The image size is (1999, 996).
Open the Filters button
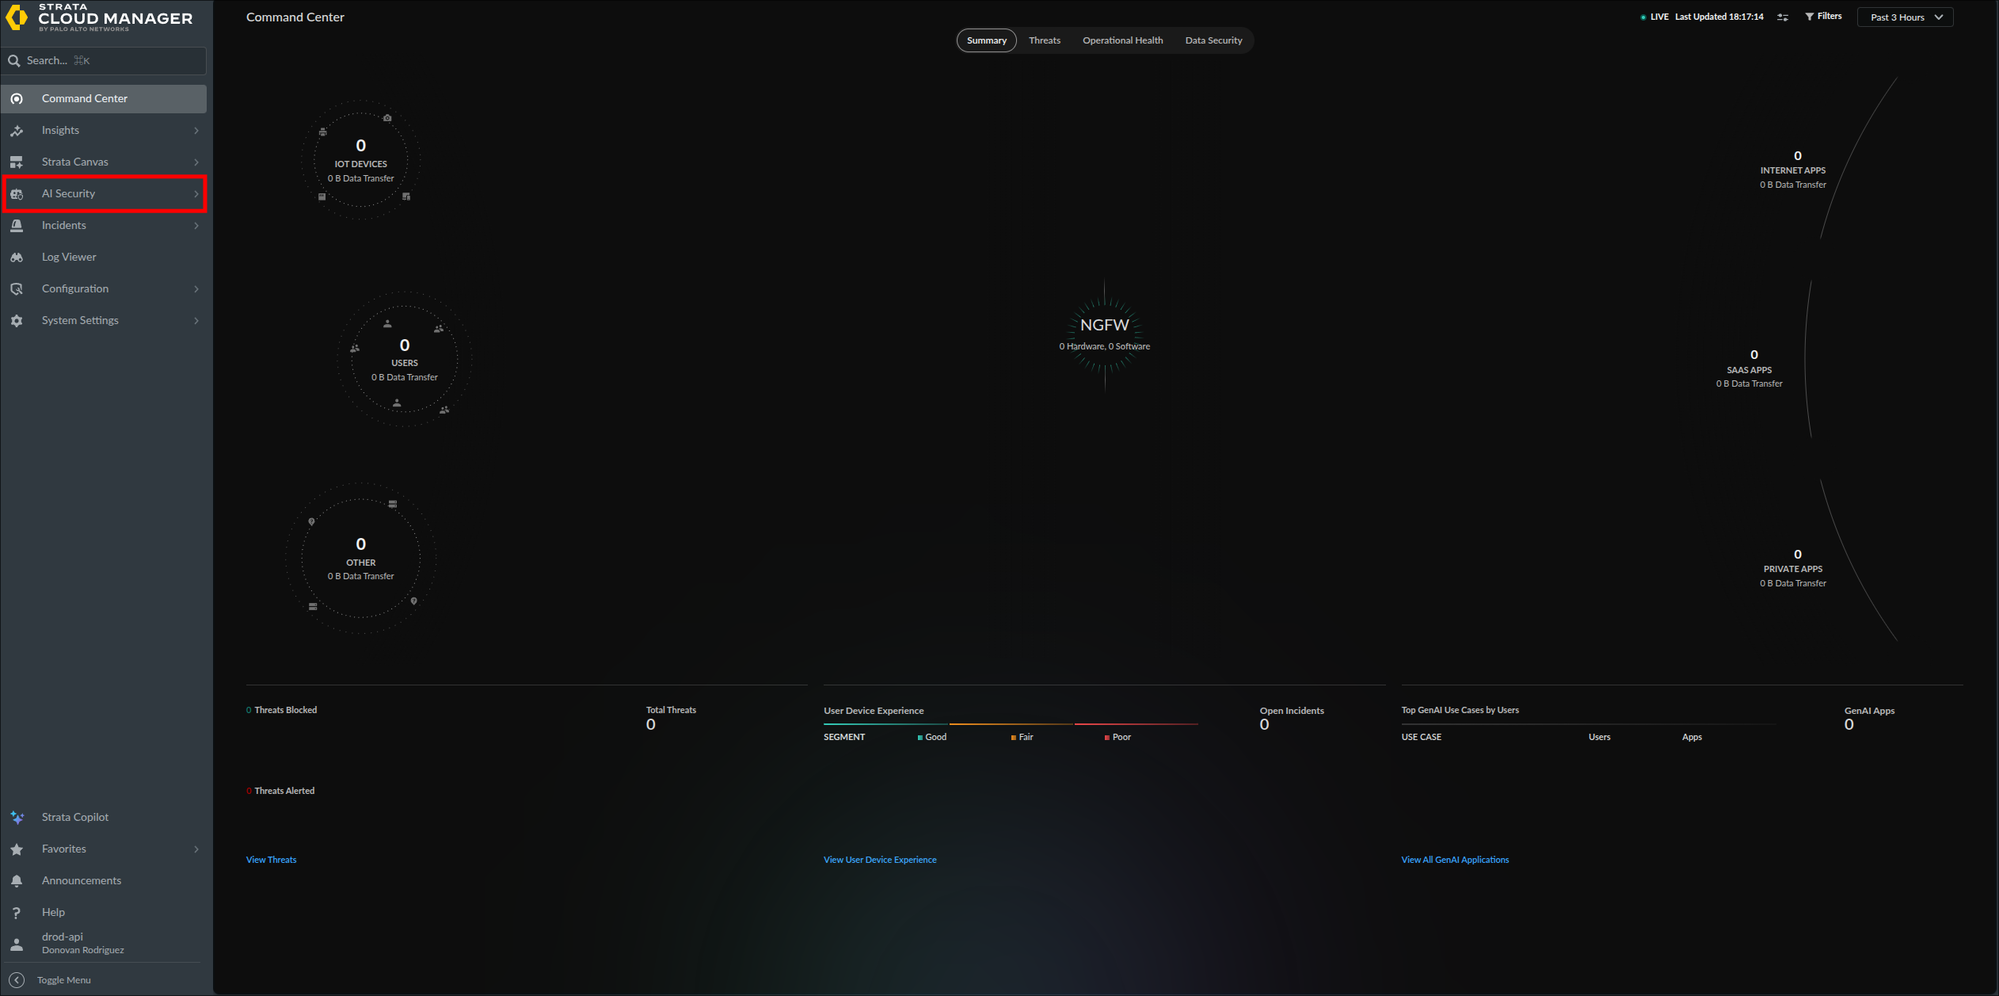(1823, 17)
